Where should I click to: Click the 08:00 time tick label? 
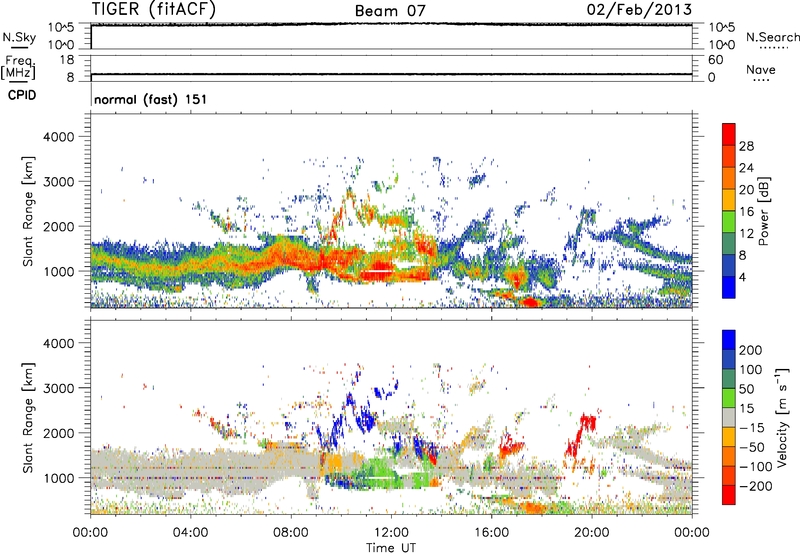[x=291, y=533]
